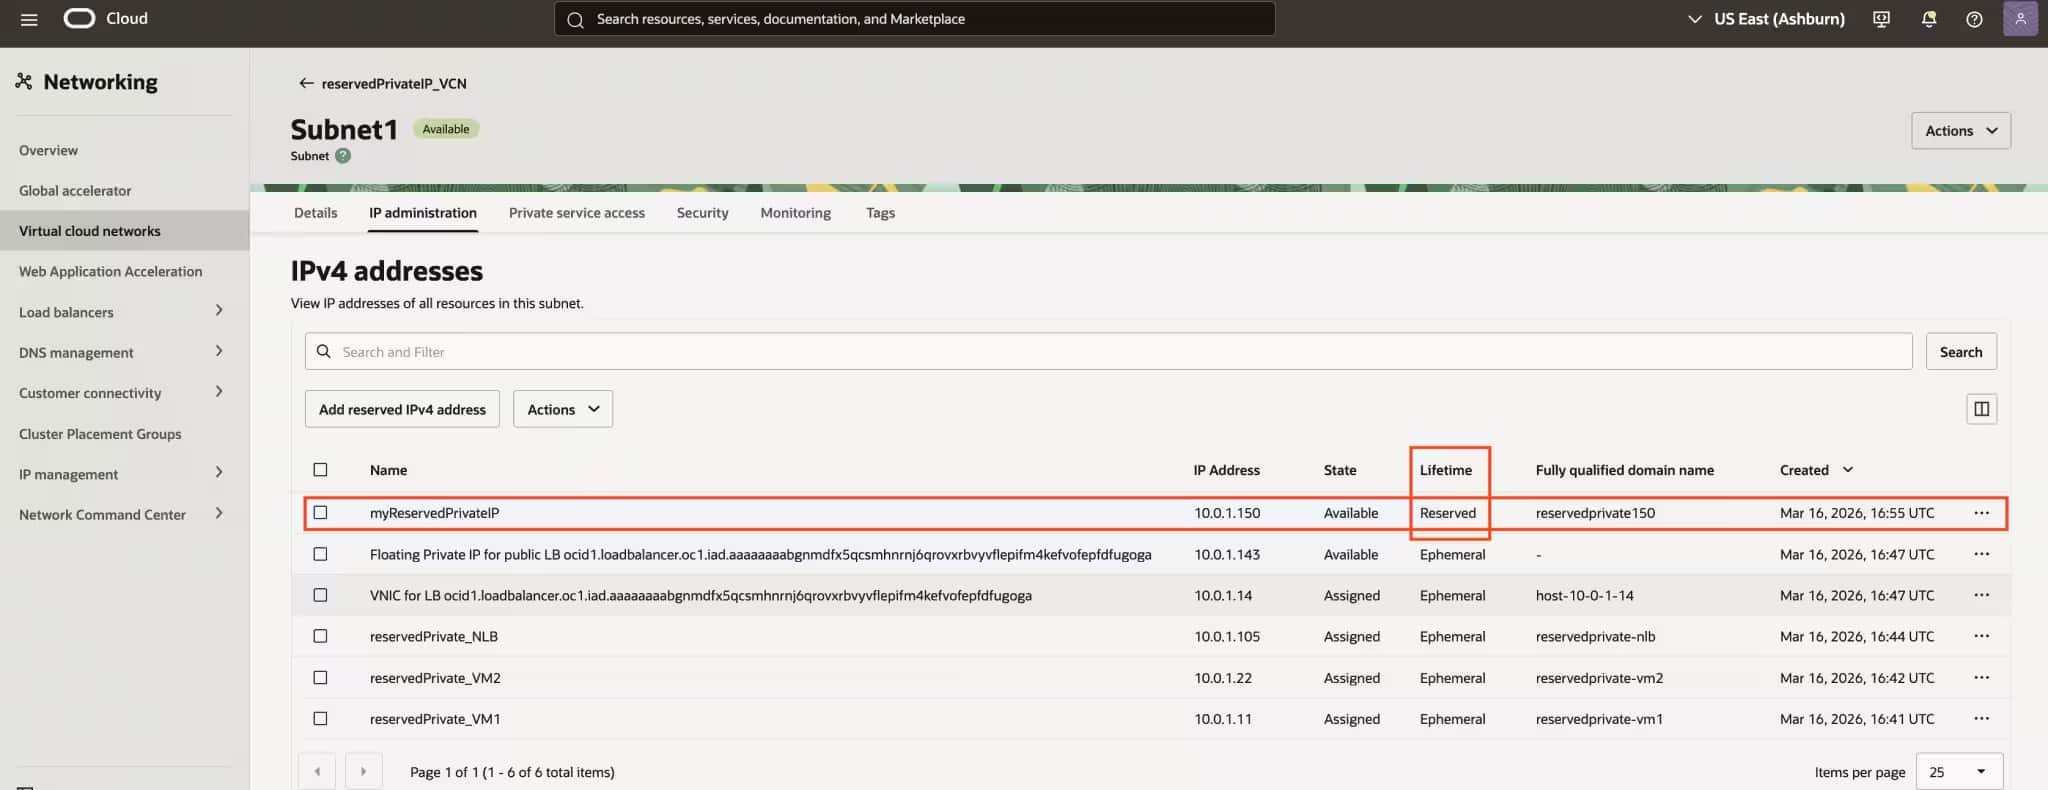This screenshot has height=790, width=2048.
Task: Open the Cloud Shell developer tools icon
Action: tap(1881, 19)
